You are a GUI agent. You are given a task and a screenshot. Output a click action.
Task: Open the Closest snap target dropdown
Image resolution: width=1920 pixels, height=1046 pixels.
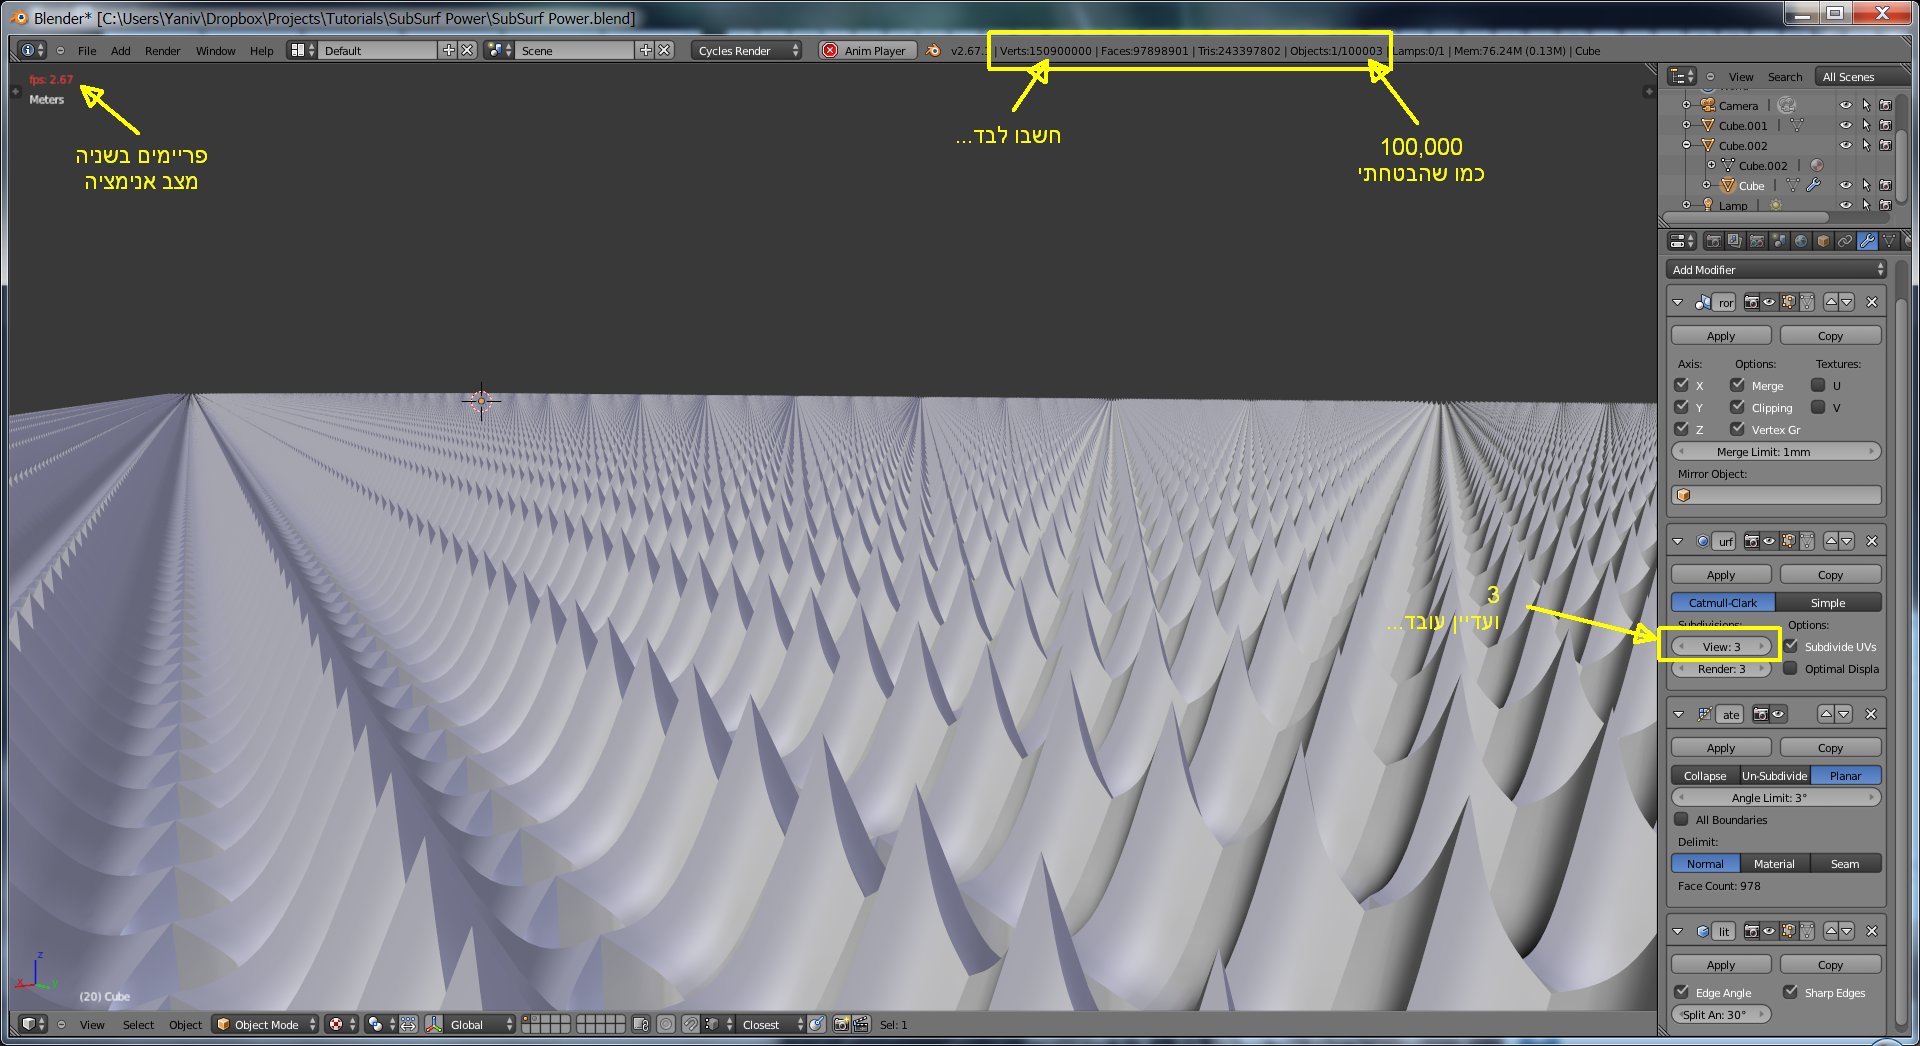point(771,1024)
